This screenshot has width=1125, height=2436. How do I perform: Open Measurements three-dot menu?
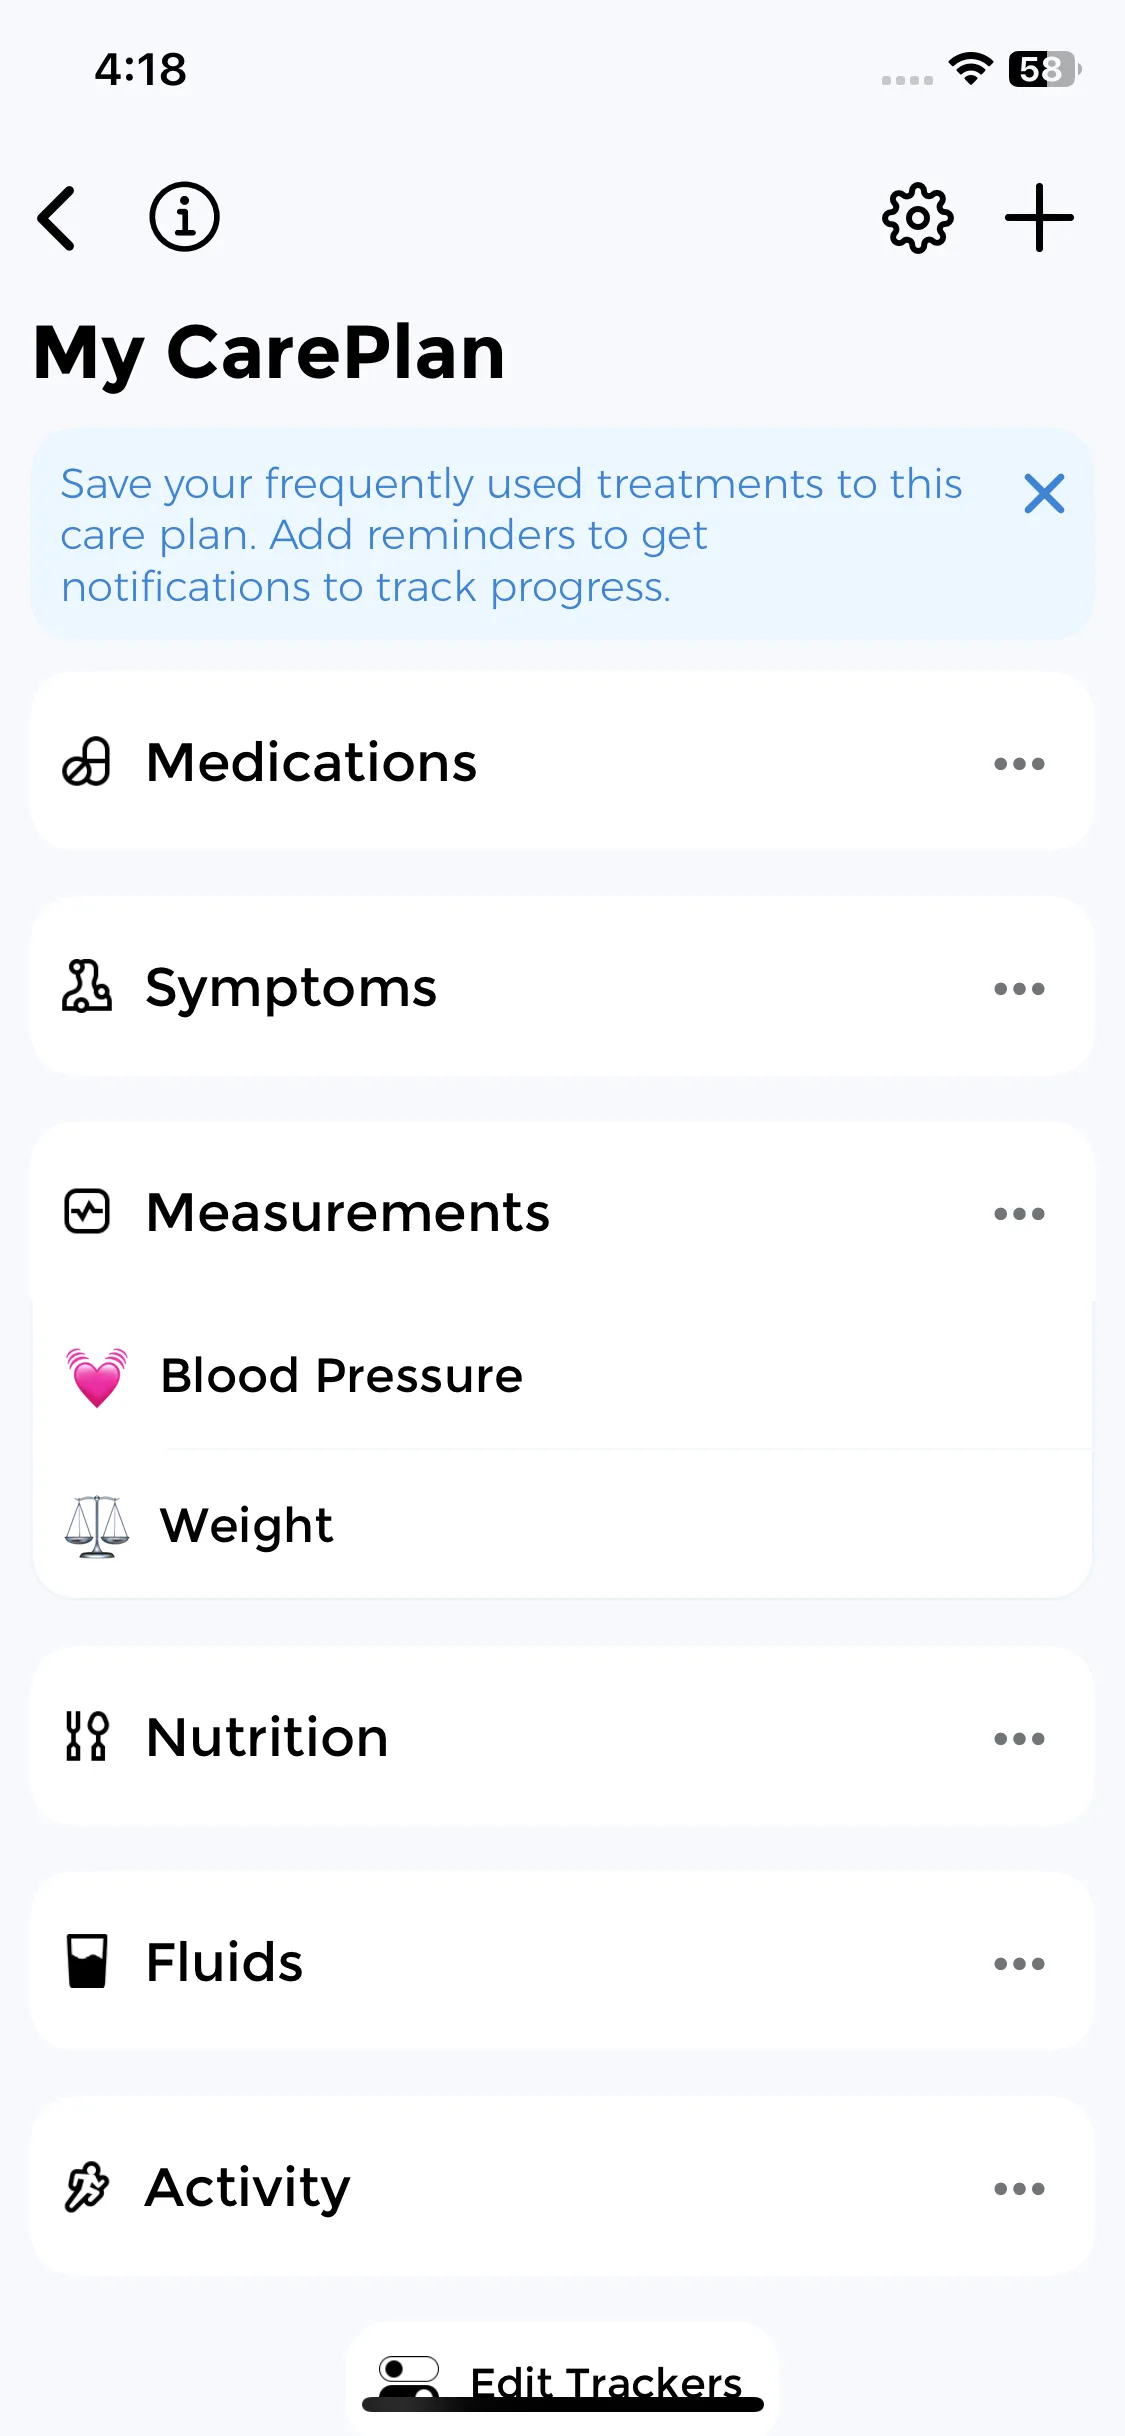click(1019, 1214)
